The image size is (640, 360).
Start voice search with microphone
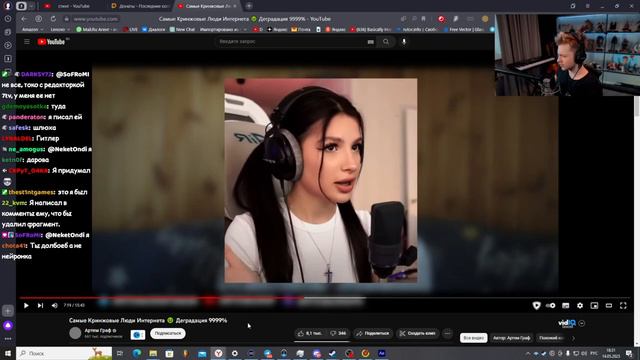coord(404,42)
